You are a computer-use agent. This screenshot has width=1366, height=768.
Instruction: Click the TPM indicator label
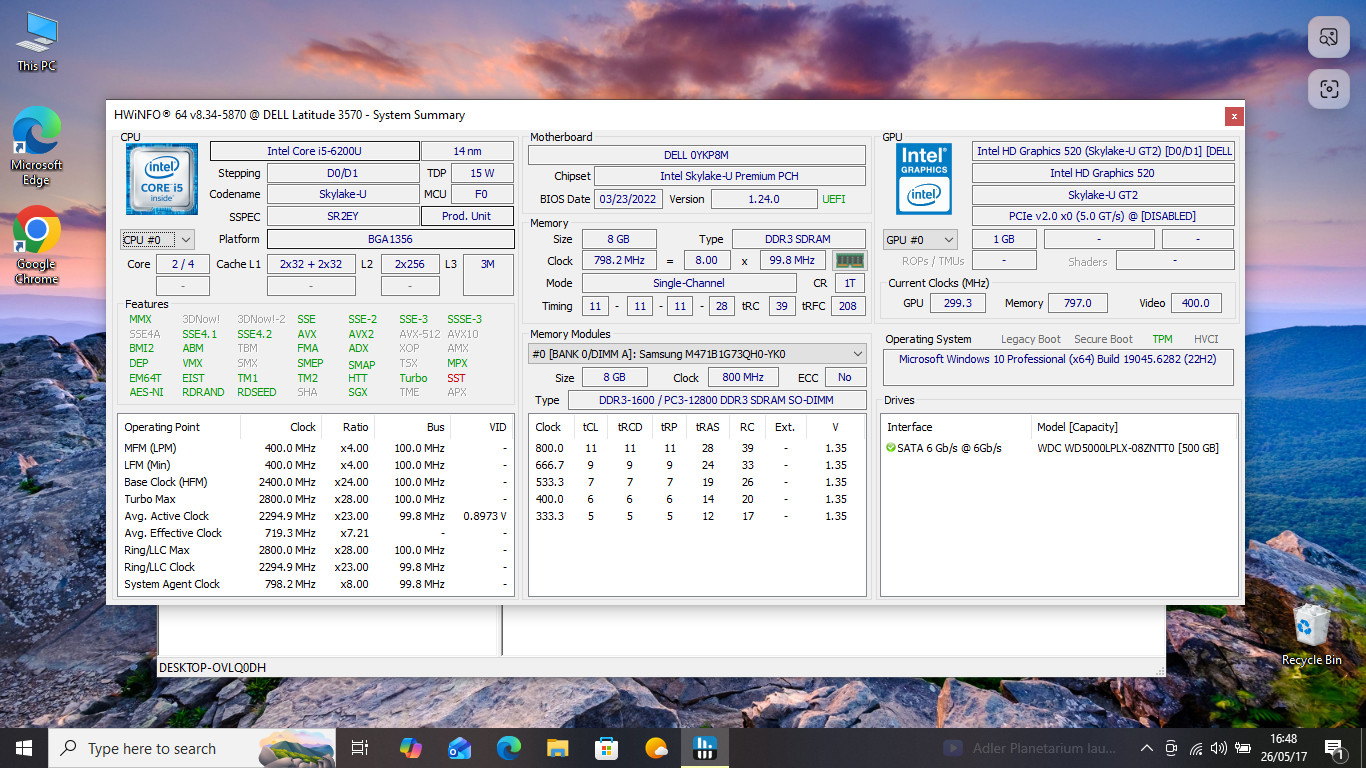(1162, 339)
